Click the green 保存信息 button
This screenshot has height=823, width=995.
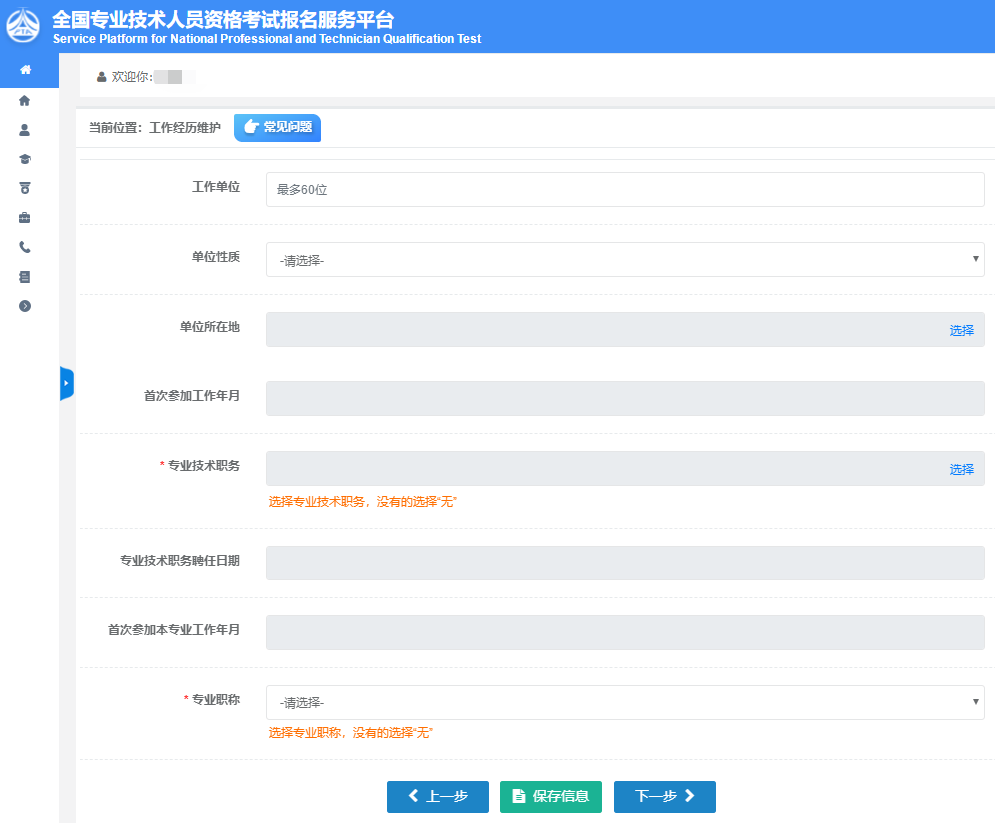pos(550,797)
